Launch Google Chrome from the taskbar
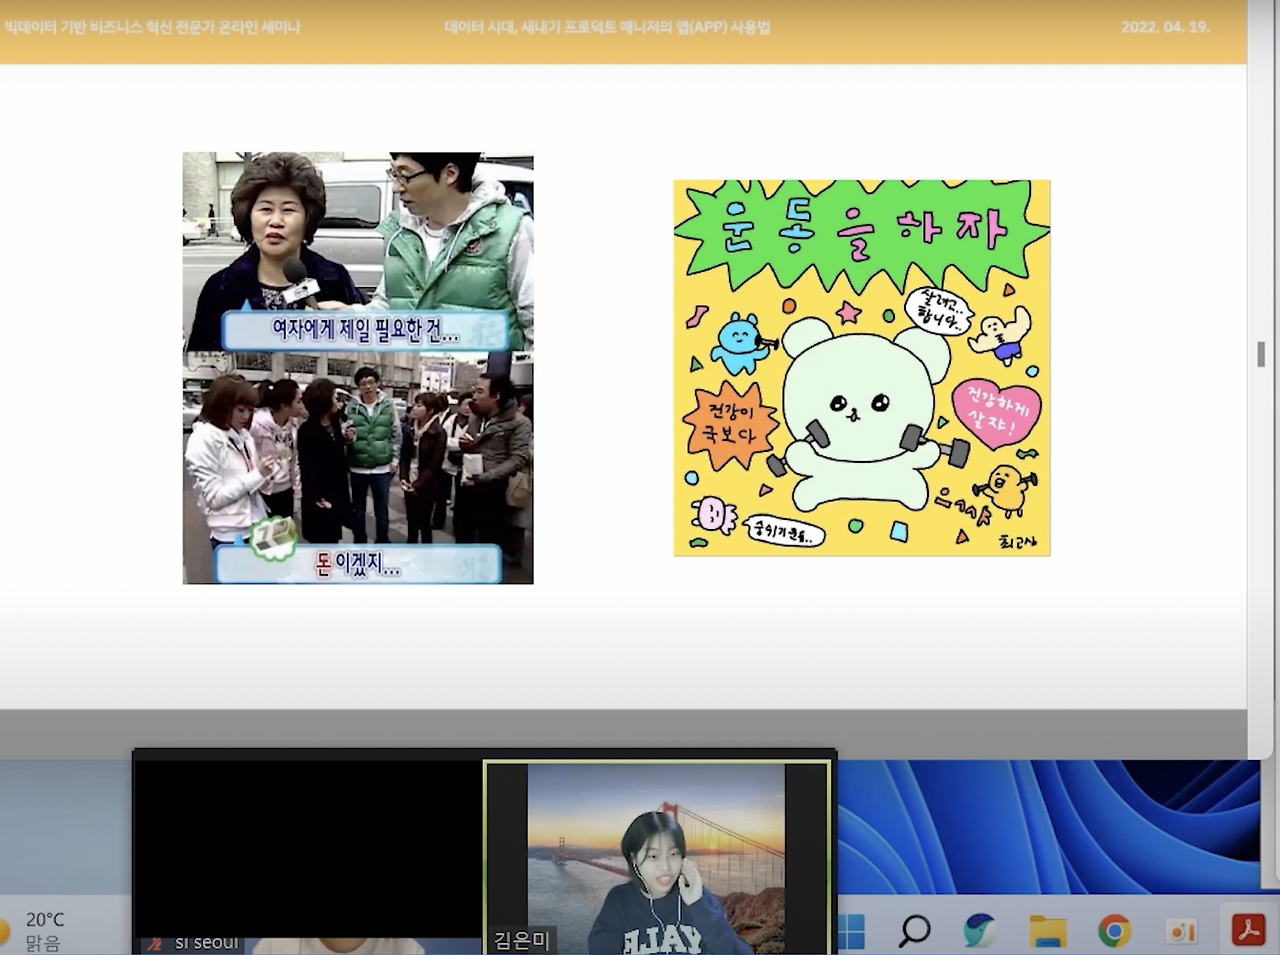 (1114, 931)
